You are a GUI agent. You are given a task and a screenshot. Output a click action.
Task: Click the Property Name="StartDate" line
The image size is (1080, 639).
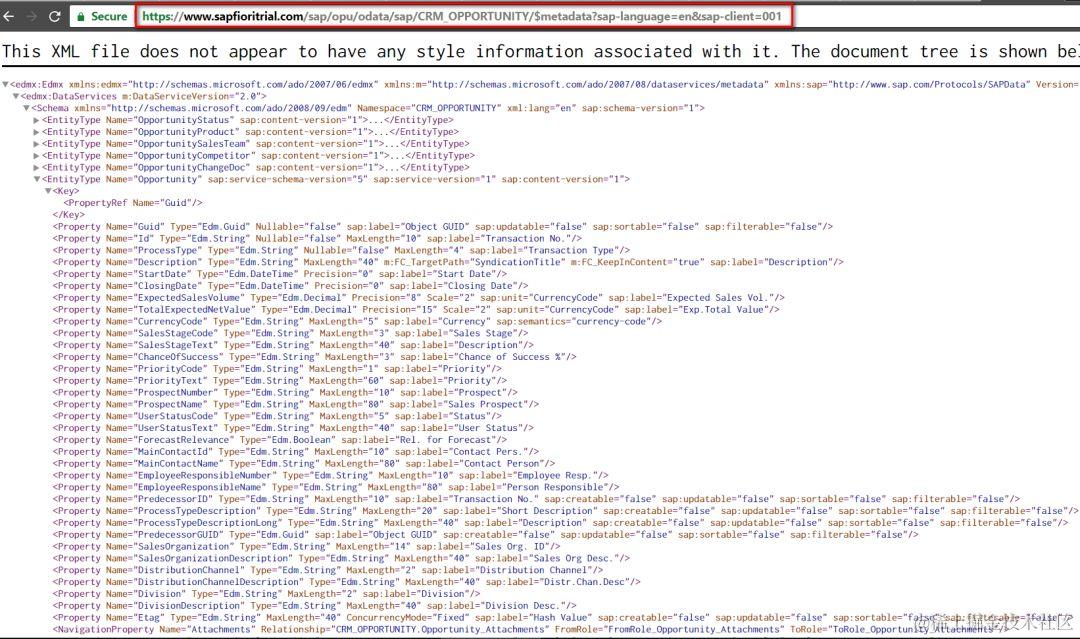click(x=280, y=274)
